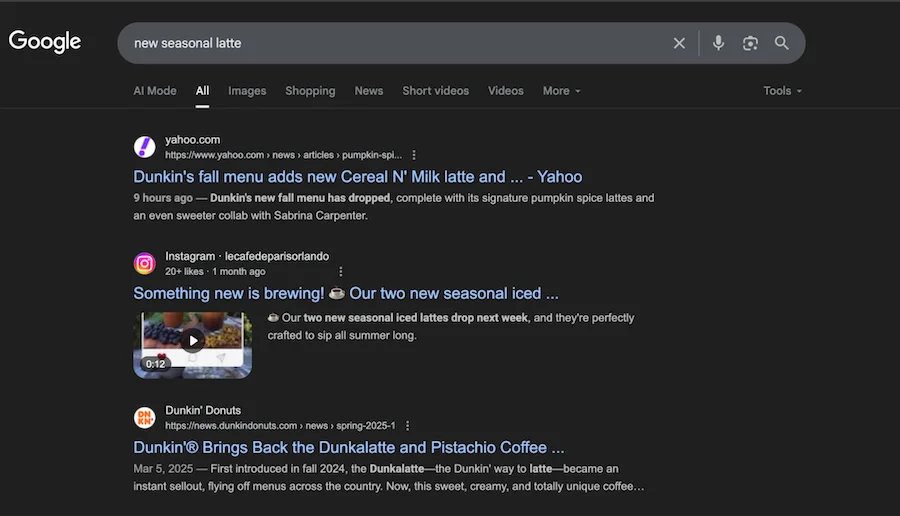
Task: Switch to Shopping tab
Action: pyautogui.click(x=310, y=91)
